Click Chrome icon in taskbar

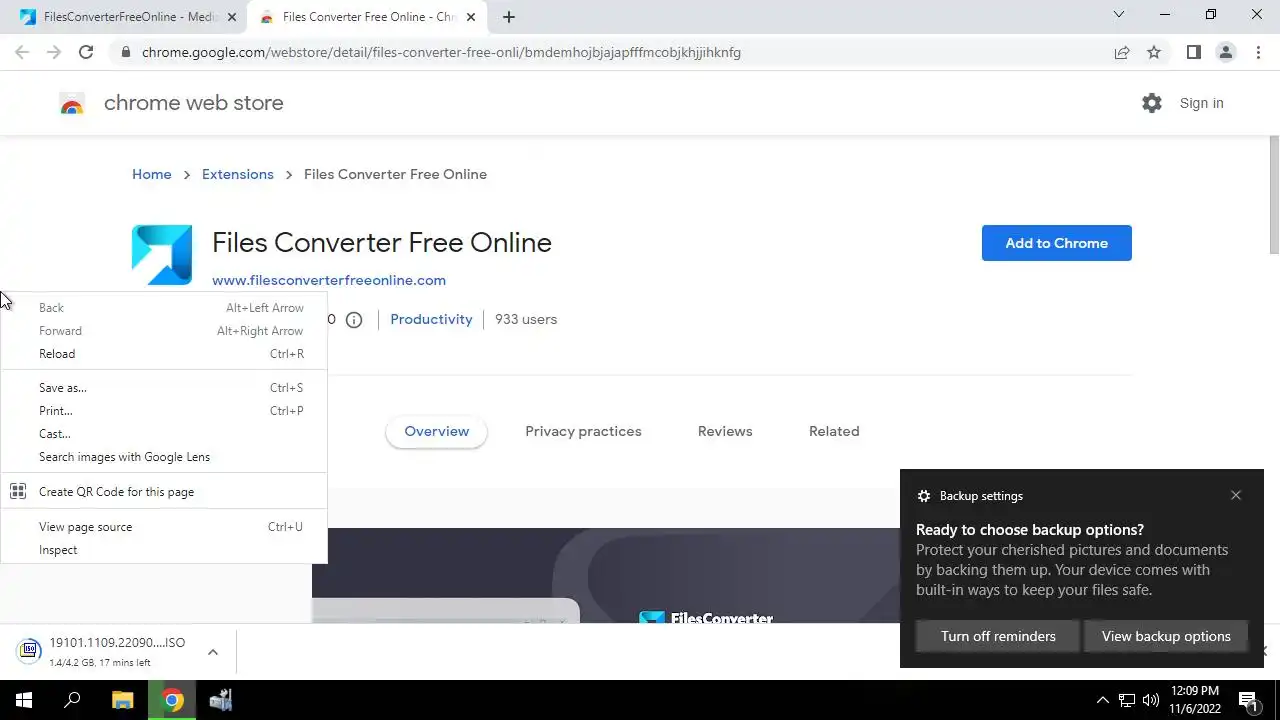click(x=172, y=700)
